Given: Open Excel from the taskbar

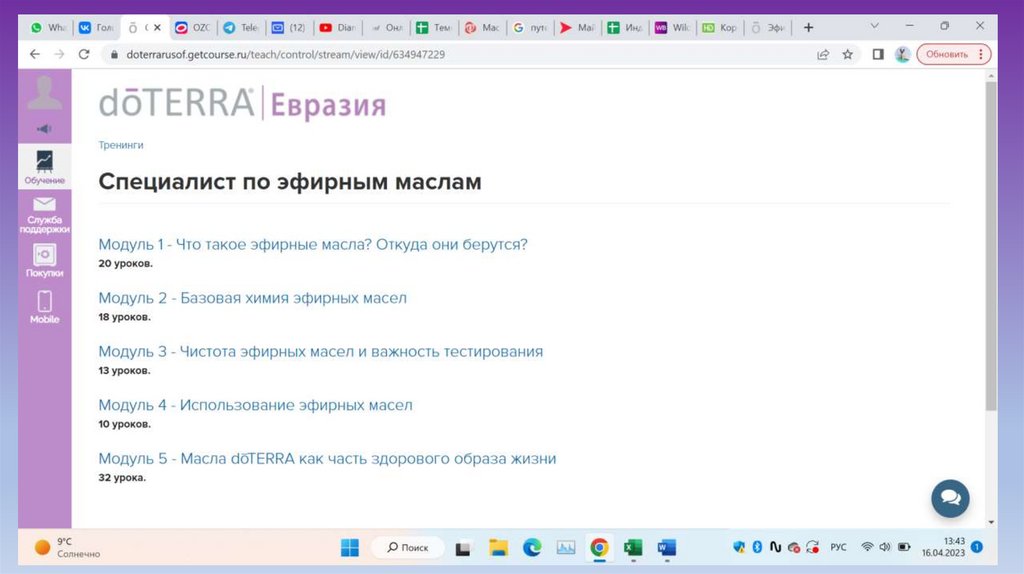Looking at the screenshot, I should 633,547.
